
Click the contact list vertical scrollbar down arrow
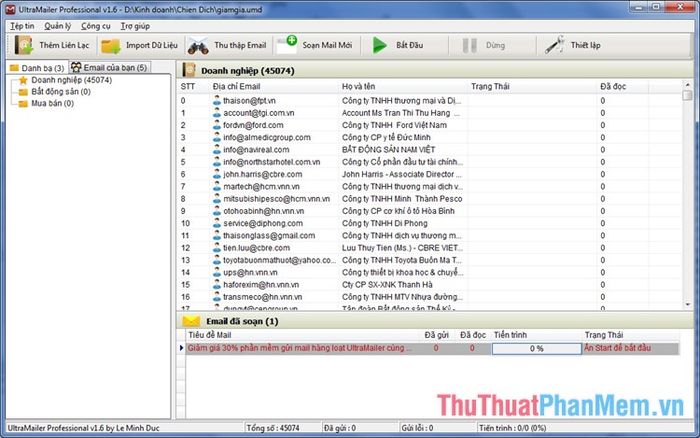687,306
